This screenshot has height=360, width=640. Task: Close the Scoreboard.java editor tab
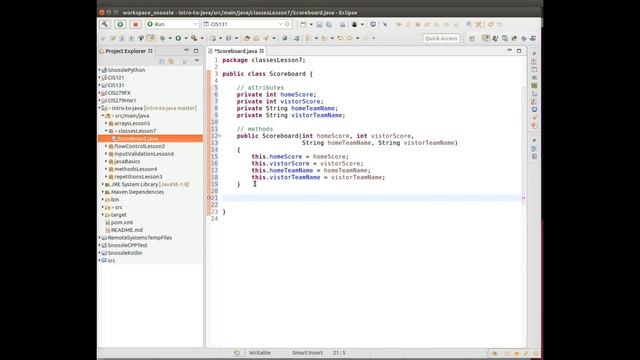pos(262,51)
